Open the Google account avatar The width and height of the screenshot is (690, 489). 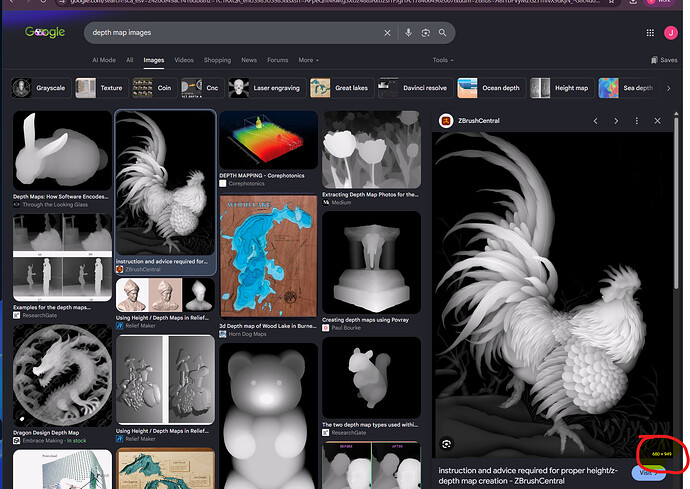671,33
